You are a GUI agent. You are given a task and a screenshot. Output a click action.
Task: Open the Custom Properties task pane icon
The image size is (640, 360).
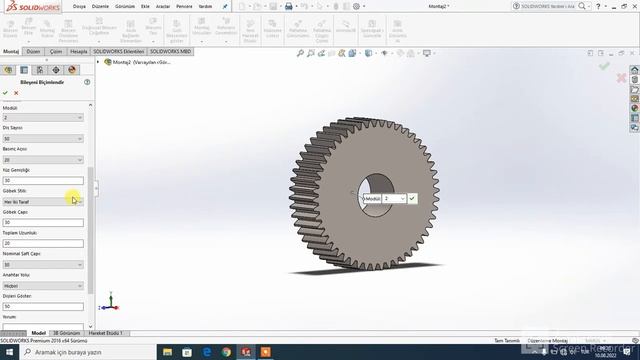634,118
